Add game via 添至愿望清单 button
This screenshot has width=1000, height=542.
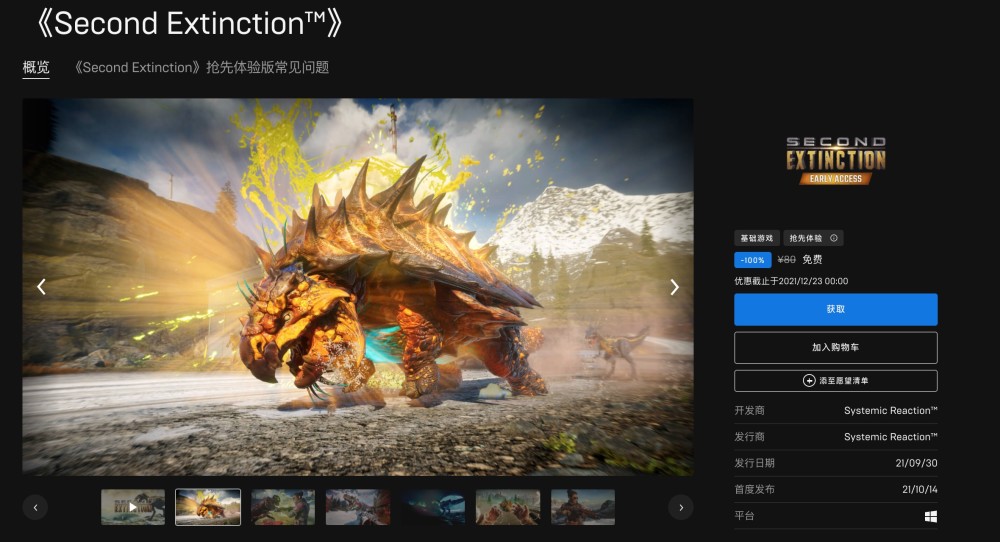tap(835, 381)
